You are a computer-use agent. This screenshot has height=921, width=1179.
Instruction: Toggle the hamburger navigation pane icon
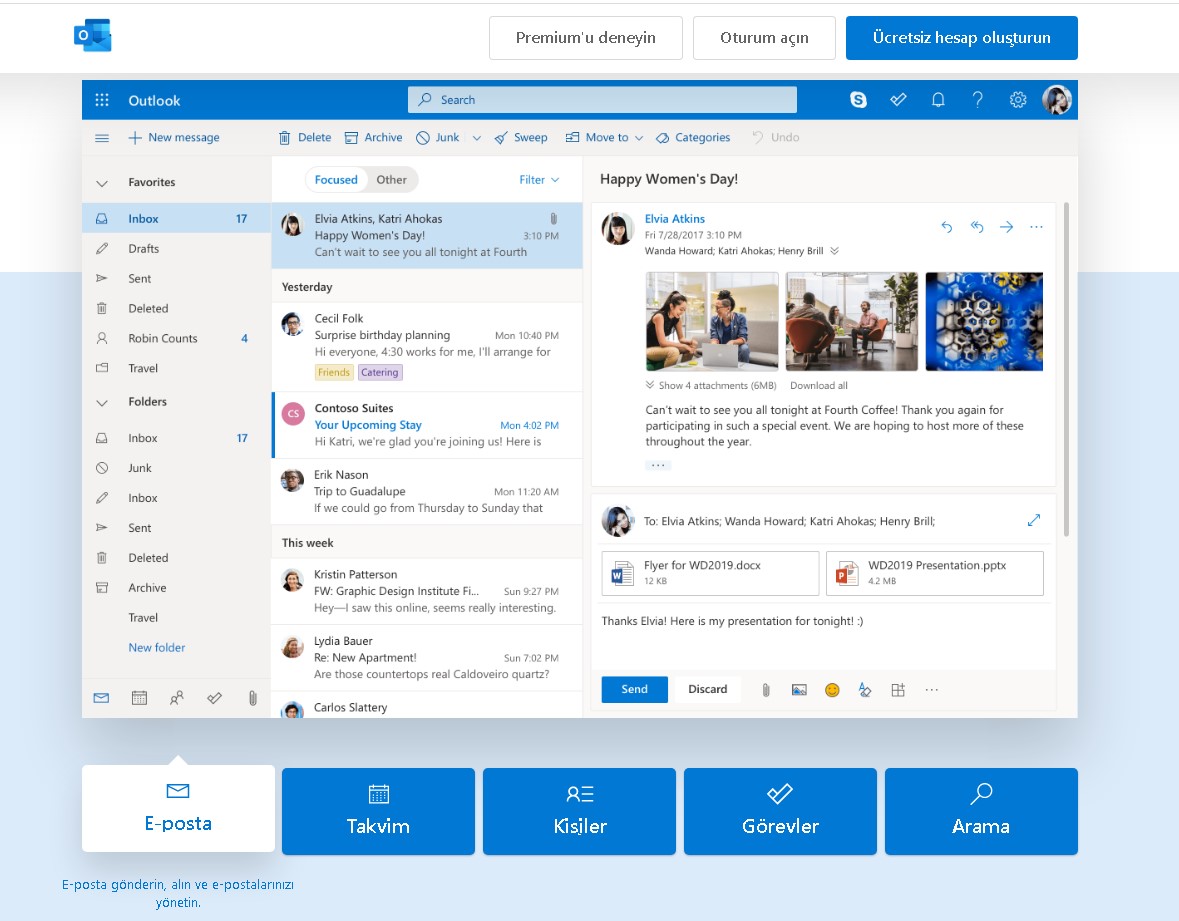(102, 138)
